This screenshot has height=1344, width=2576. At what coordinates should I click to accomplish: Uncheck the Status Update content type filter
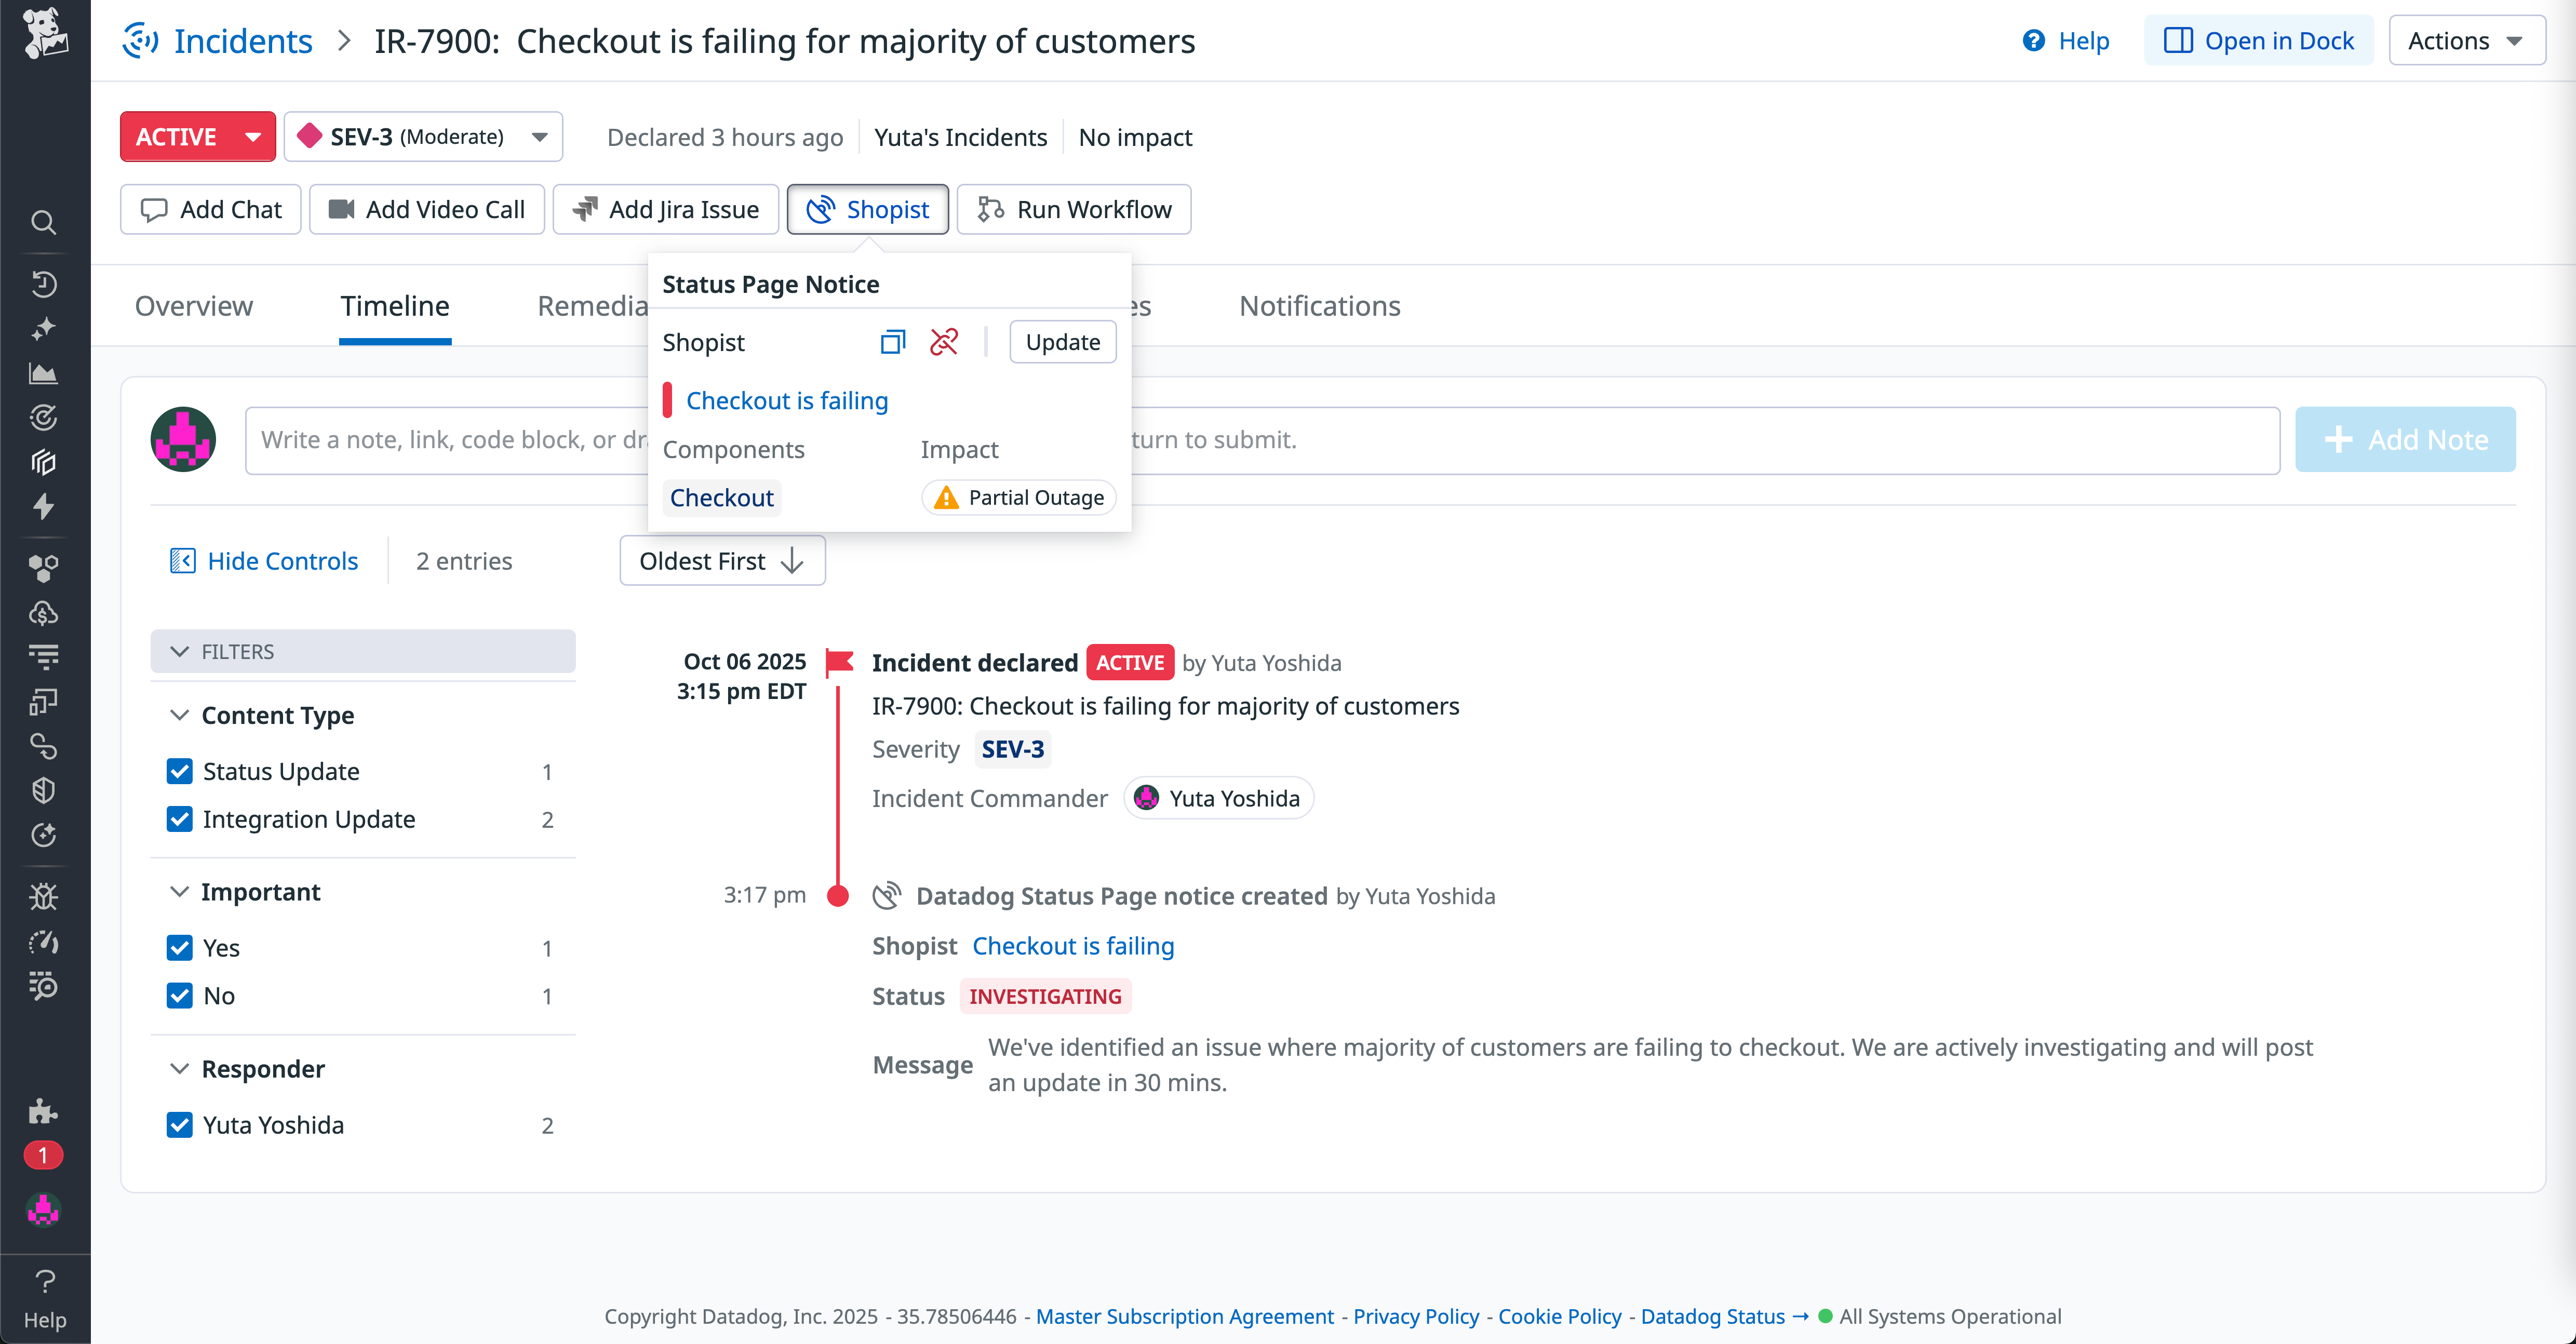180,771
